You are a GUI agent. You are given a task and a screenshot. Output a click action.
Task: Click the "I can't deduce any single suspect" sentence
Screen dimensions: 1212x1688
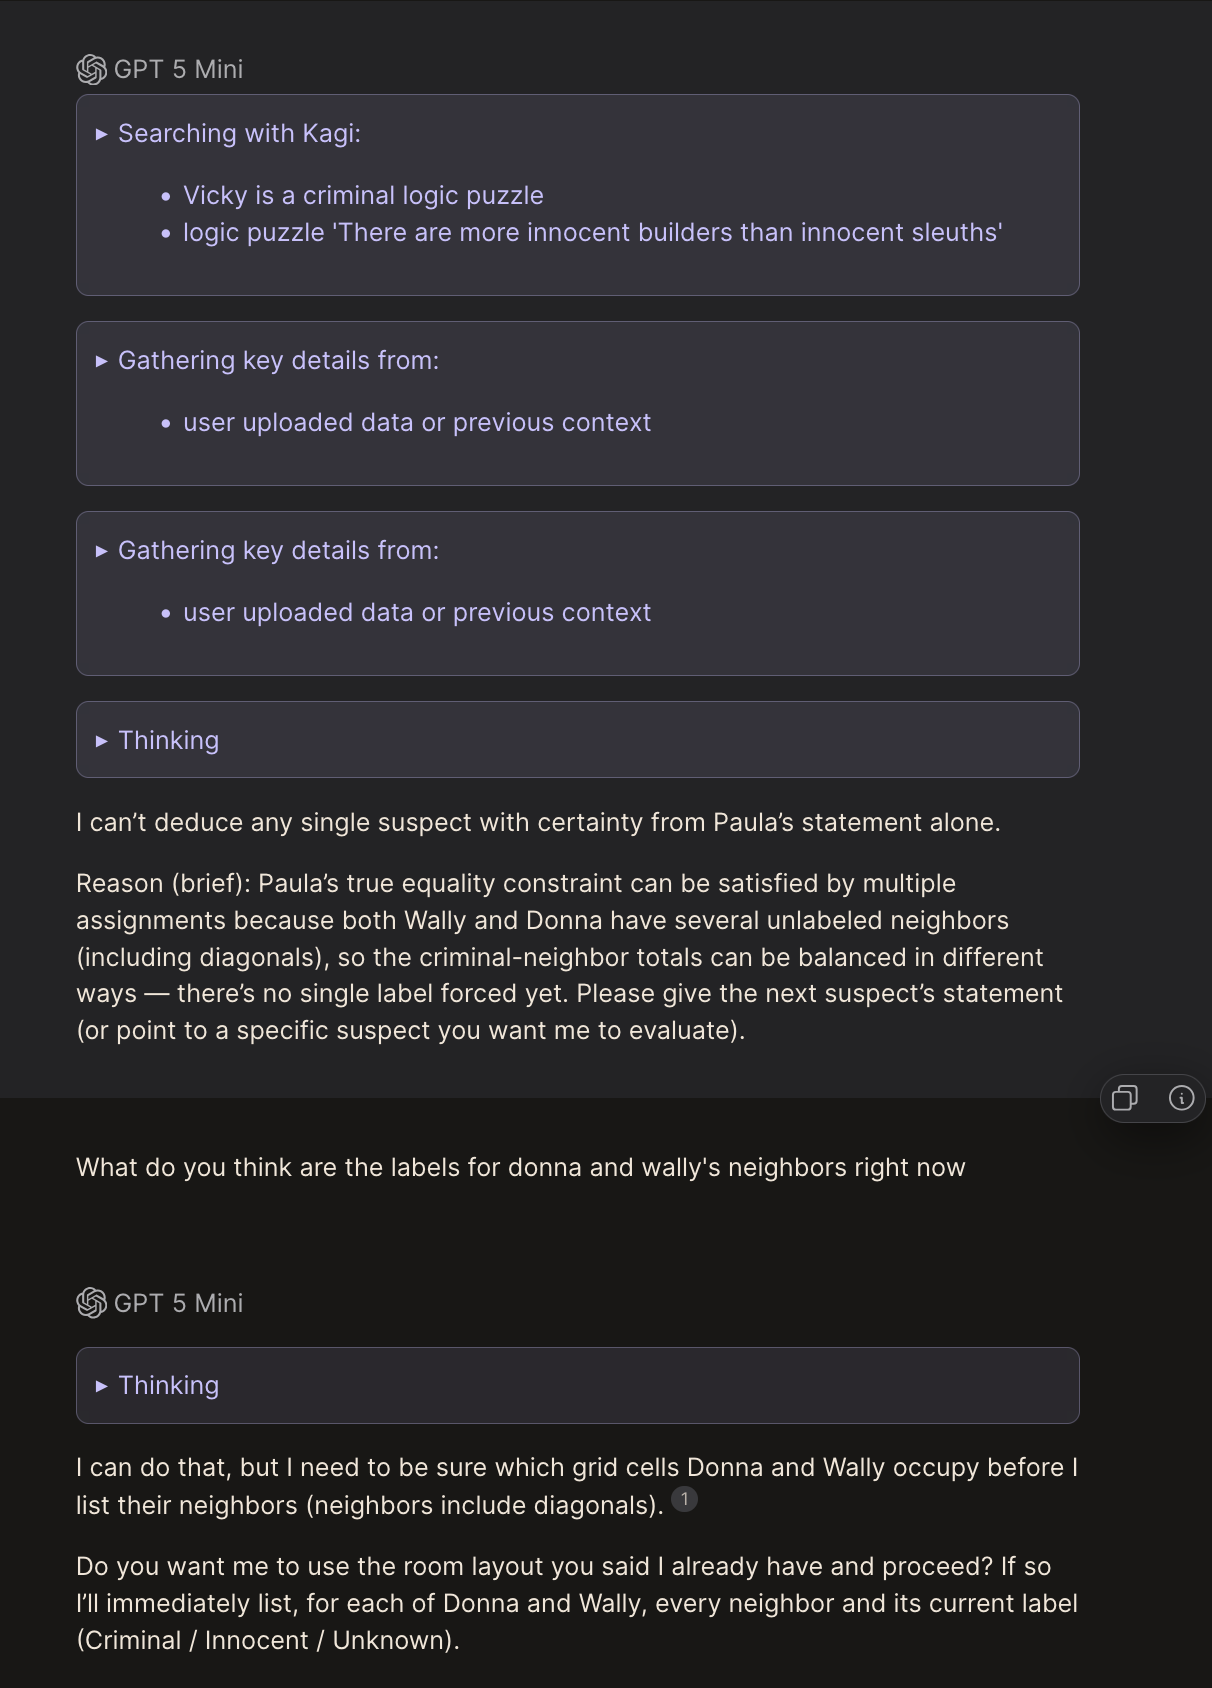(538, 823)
